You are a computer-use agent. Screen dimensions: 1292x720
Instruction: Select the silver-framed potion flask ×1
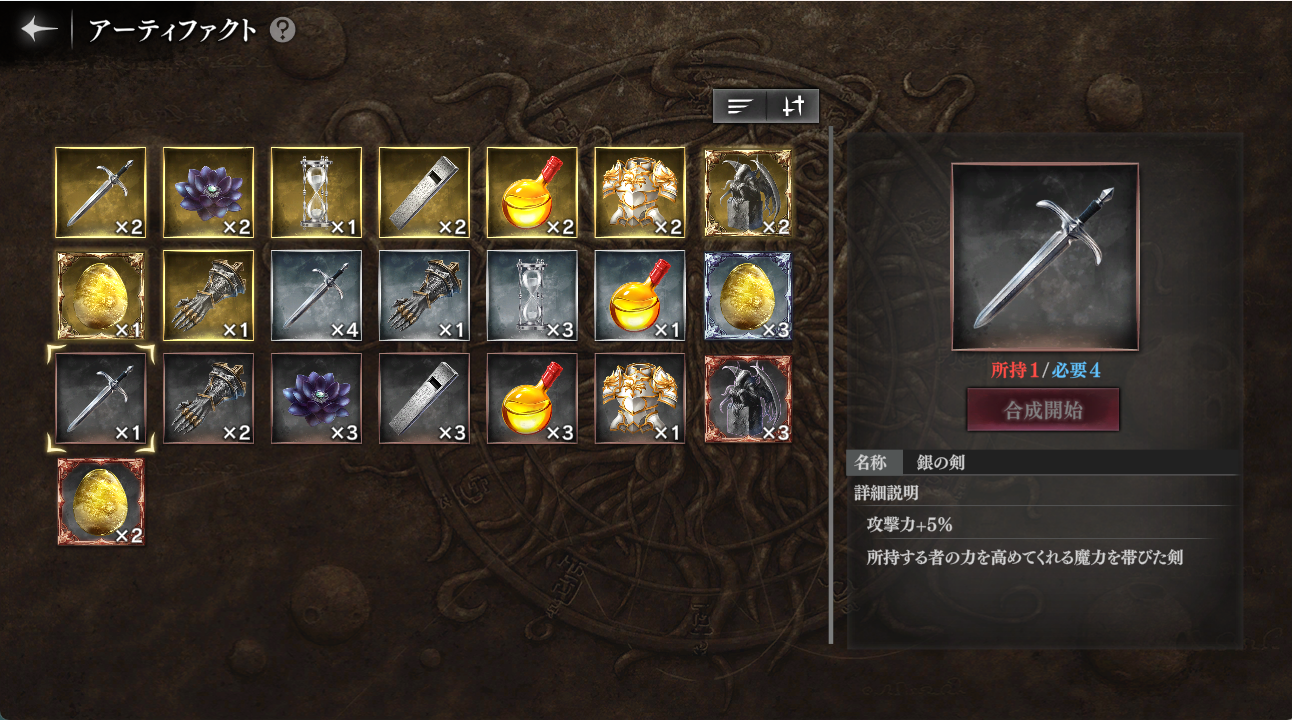(x=640, y=296)
